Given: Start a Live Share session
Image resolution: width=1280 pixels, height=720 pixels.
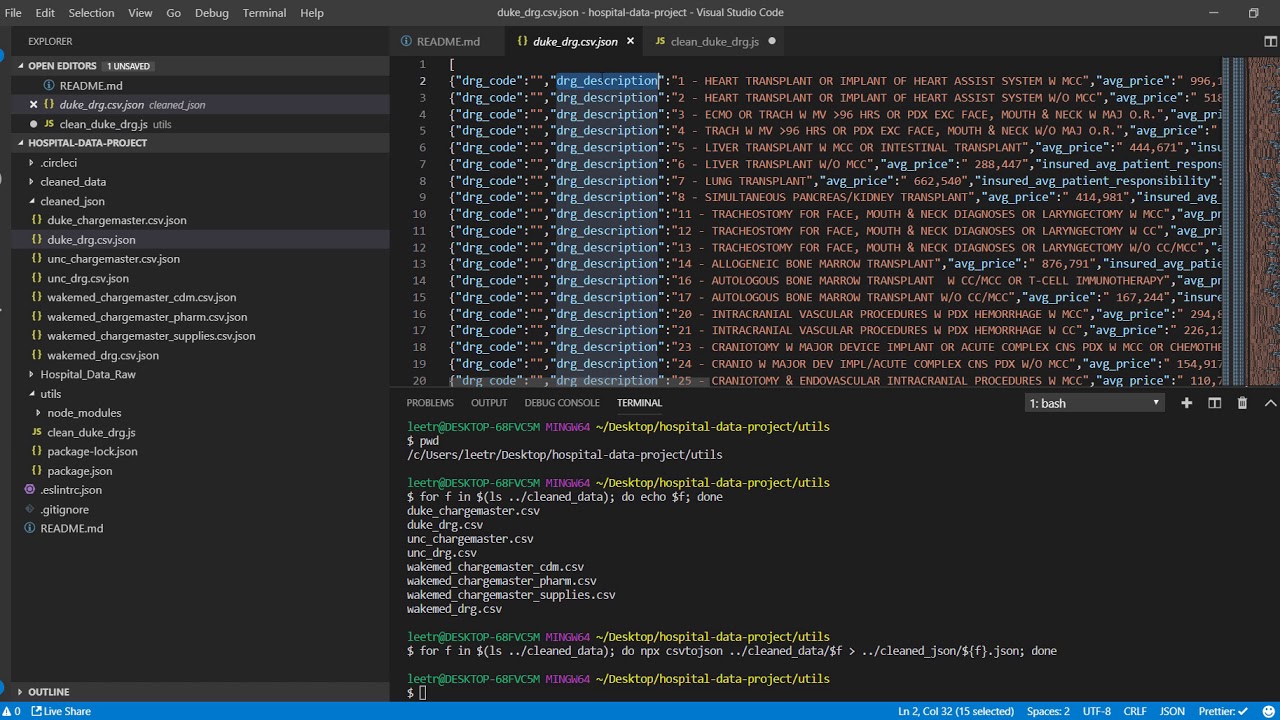Looking at the screenshot, I should pos(61,711).
